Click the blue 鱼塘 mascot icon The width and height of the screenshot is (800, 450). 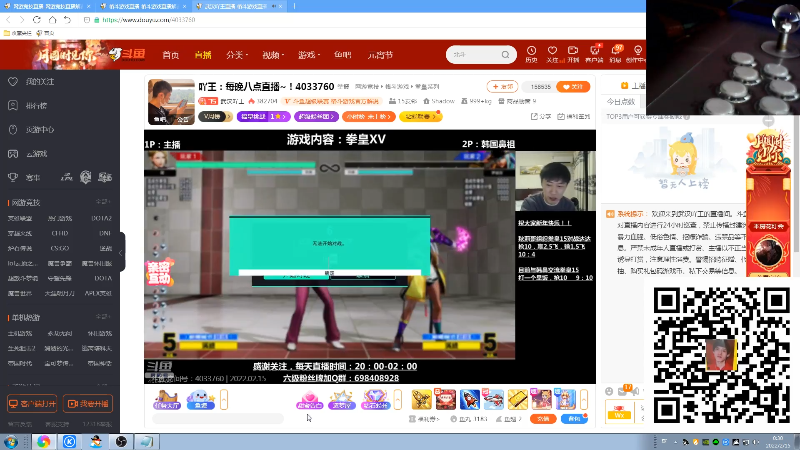[x=201, y=399]
